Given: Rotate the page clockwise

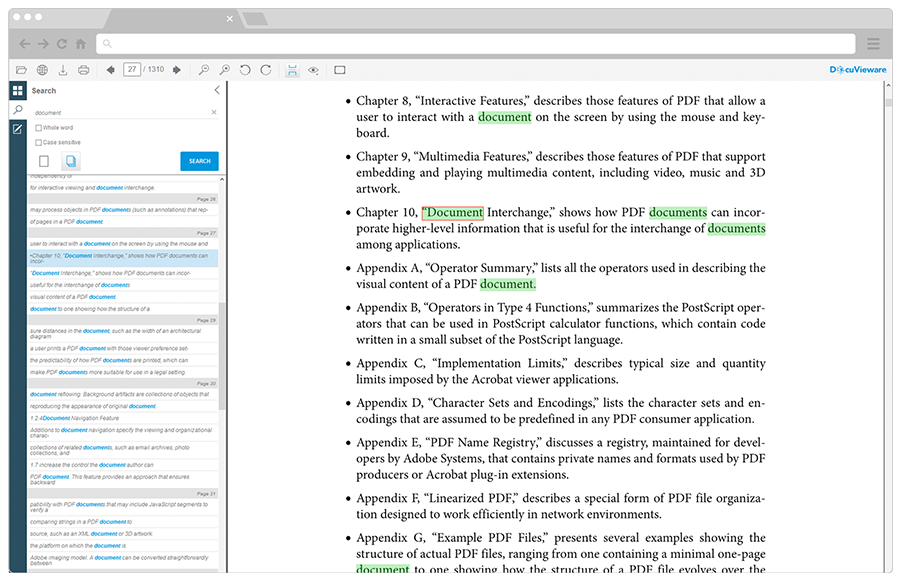Looking at the screenshot, I should 266,70.
